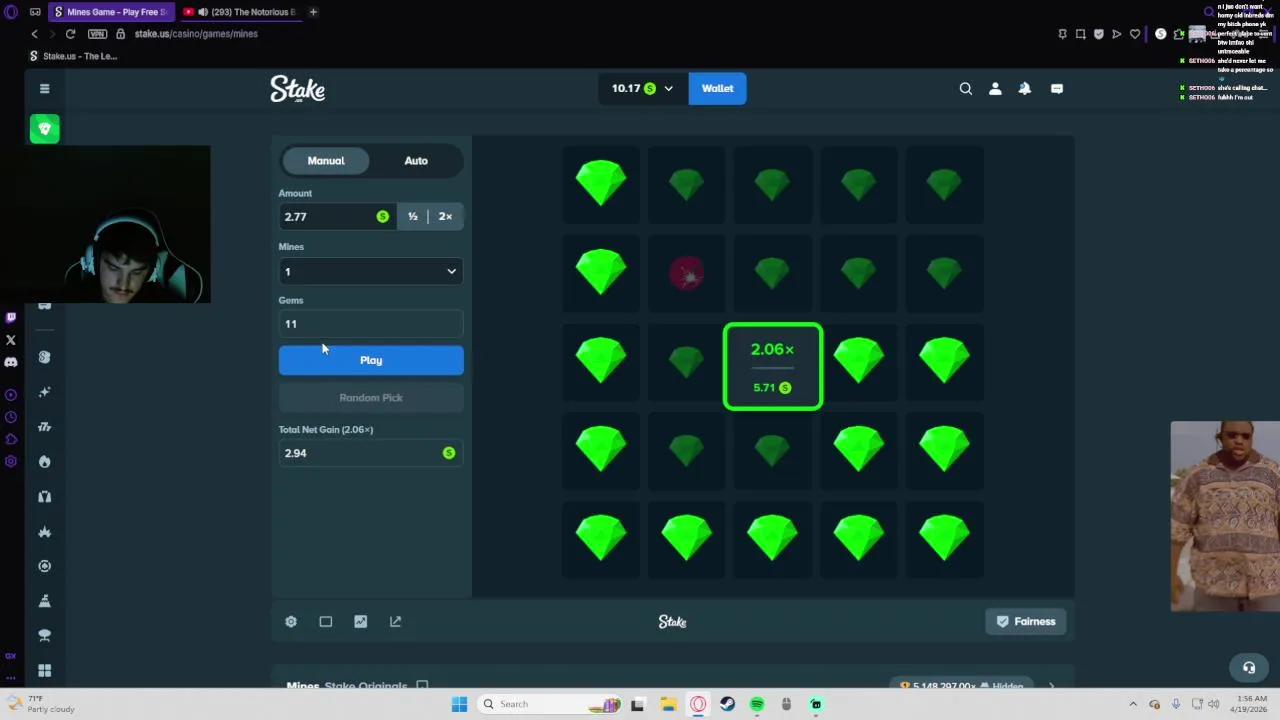
Task: Open X from Opera sidebar
Action: click(11, 340)
